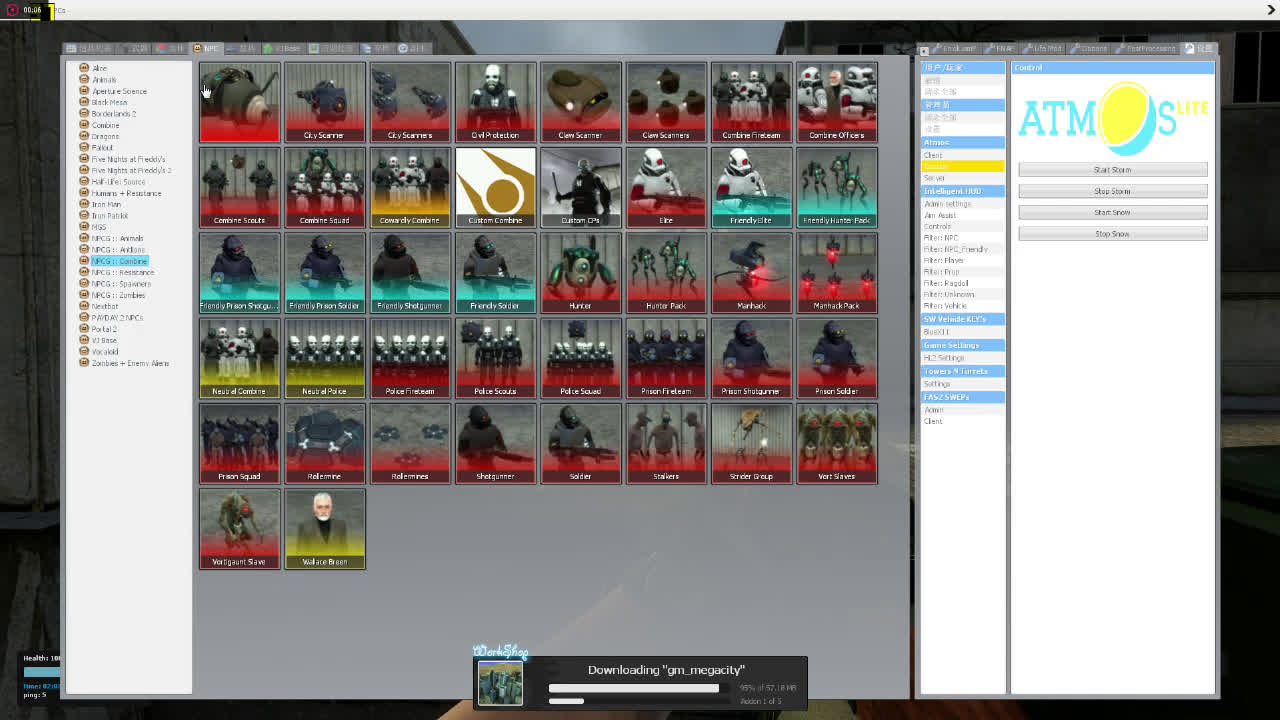Select the Prison Squad icon
Image resolution: width=1280 pixels, height=720 pixels.
point(239,443)
